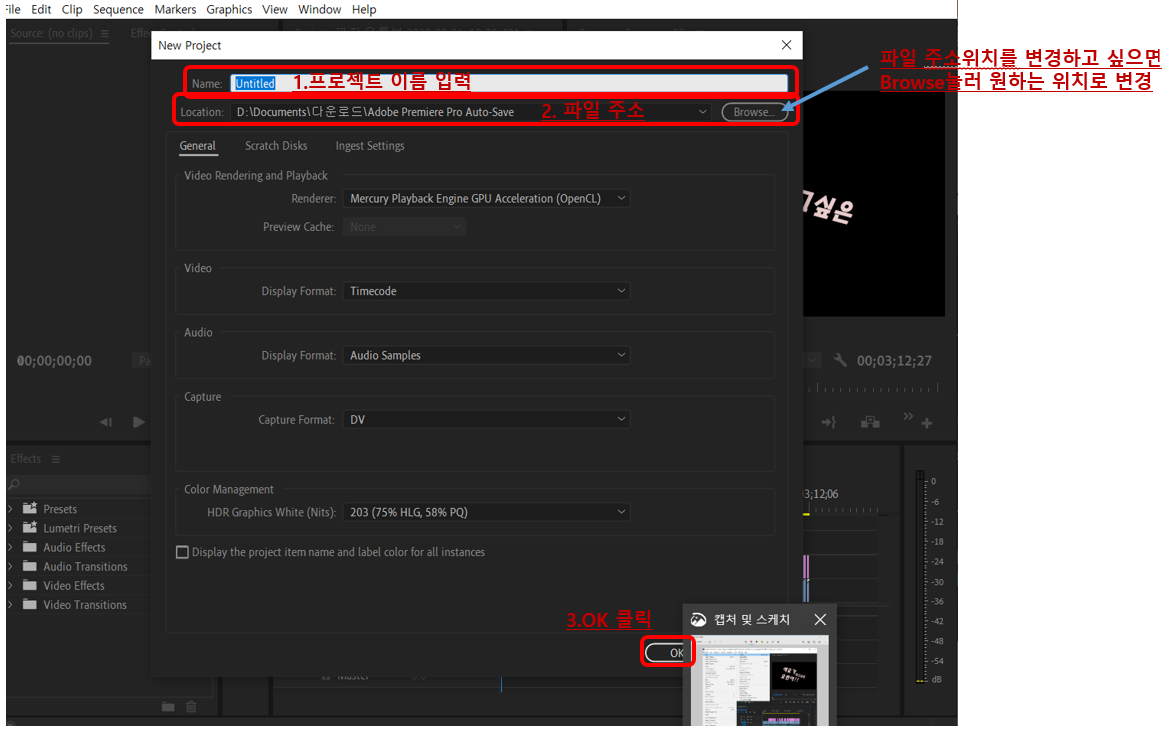
Task: Open the Source panel hamburger menu
Action: (104, 33)
